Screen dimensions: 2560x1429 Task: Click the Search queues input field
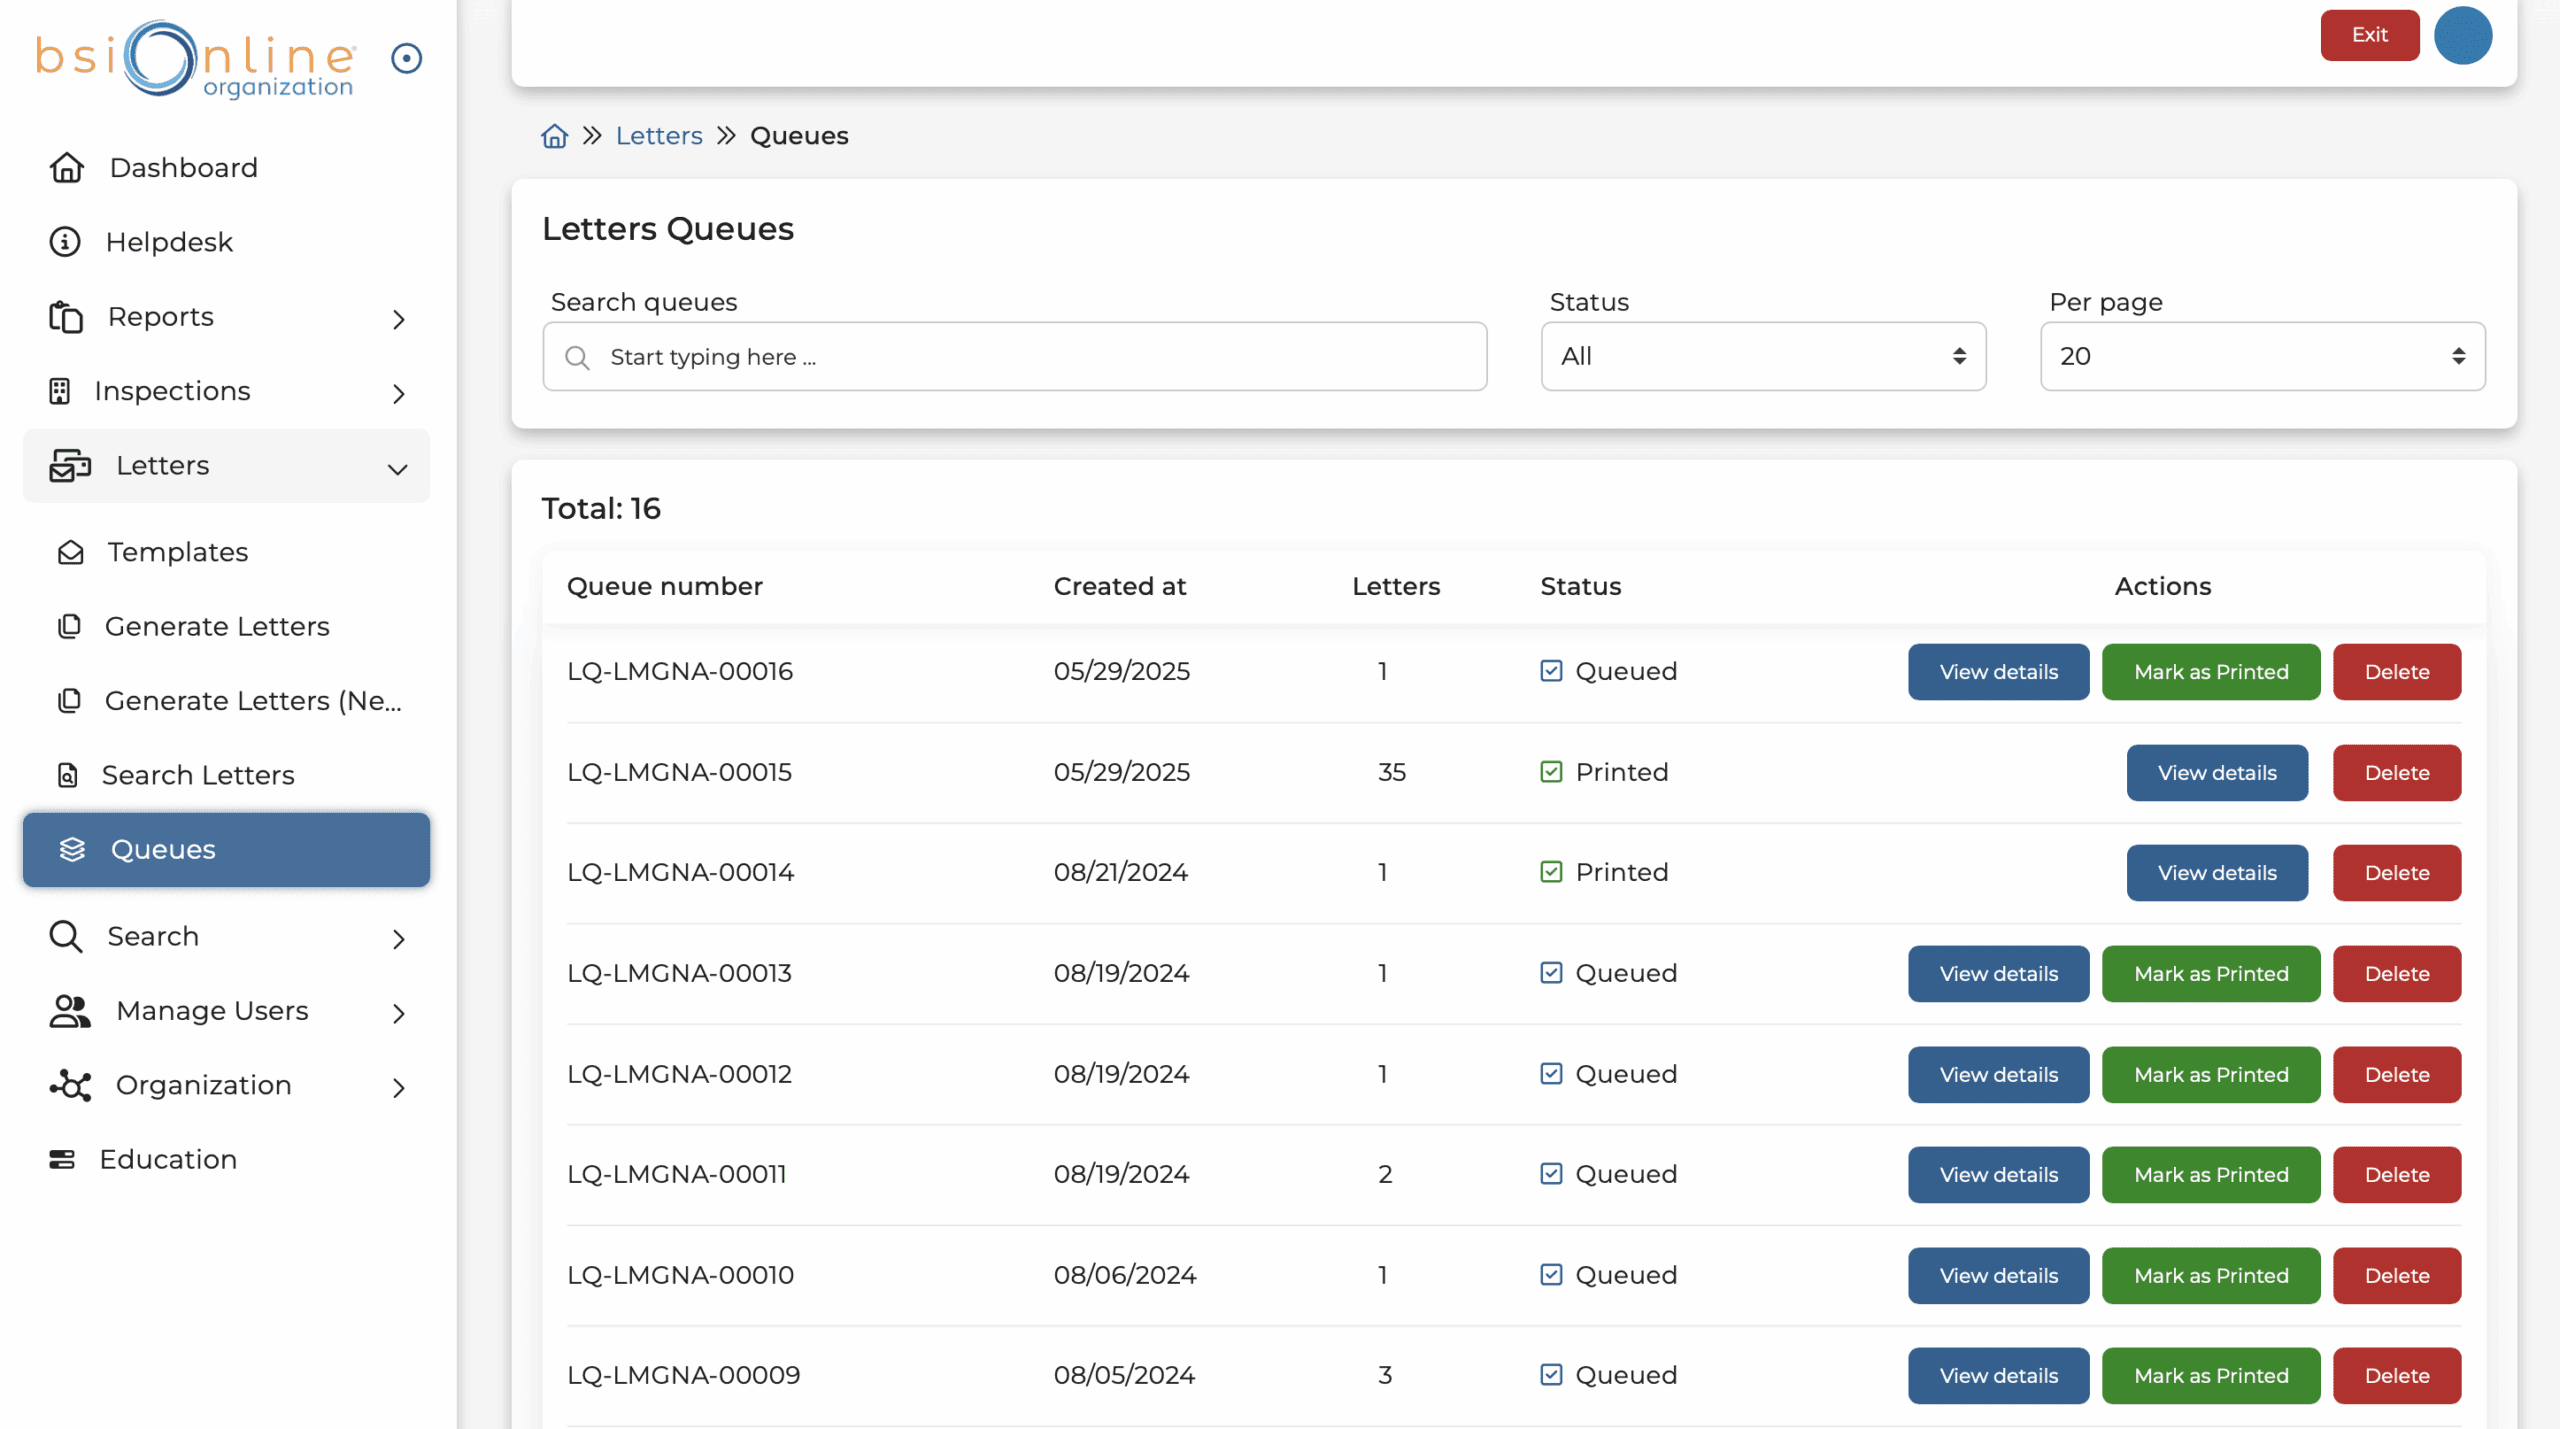[x=1014, y=356]
